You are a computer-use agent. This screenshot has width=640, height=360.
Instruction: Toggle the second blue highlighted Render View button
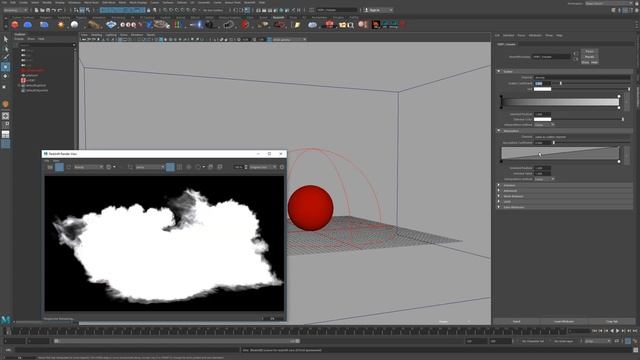pyautogui.click(x=170, y=167)
